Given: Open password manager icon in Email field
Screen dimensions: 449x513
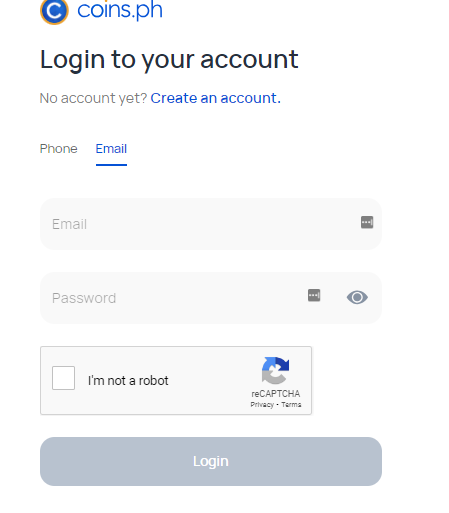Looking at the screenshot, I should (x=367, y=222).
